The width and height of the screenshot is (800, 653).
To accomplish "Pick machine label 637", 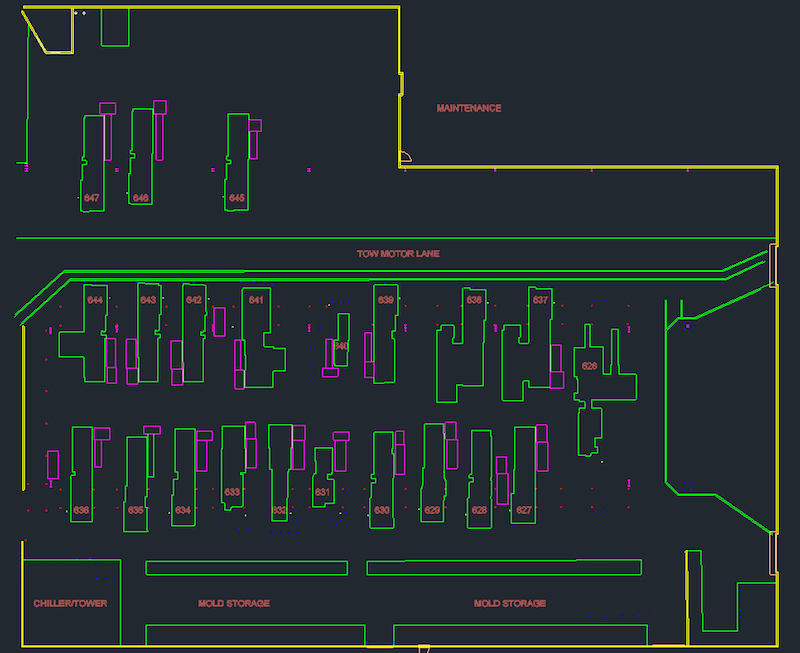I will coord(540,300).
